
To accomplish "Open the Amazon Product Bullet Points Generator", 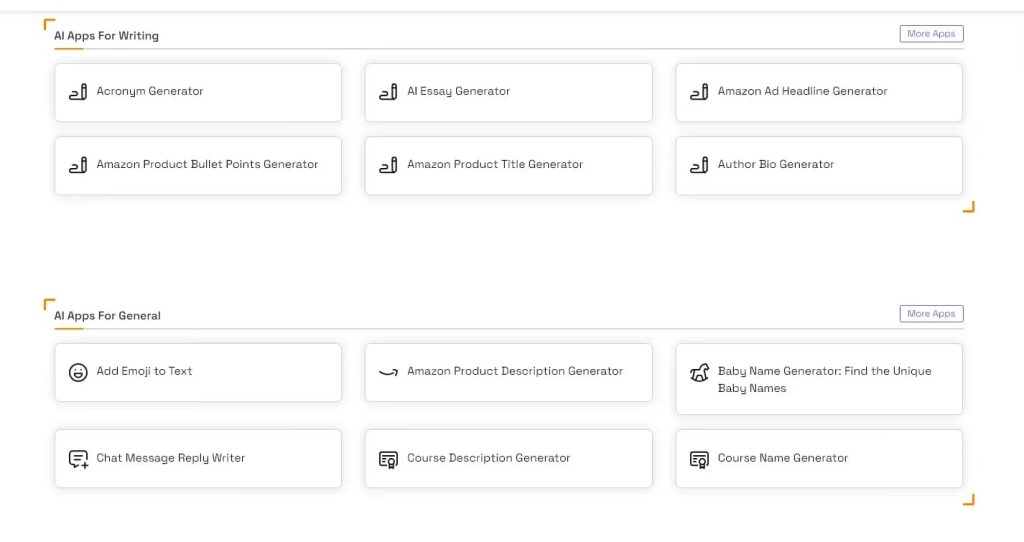I will (x=207, y=165).
